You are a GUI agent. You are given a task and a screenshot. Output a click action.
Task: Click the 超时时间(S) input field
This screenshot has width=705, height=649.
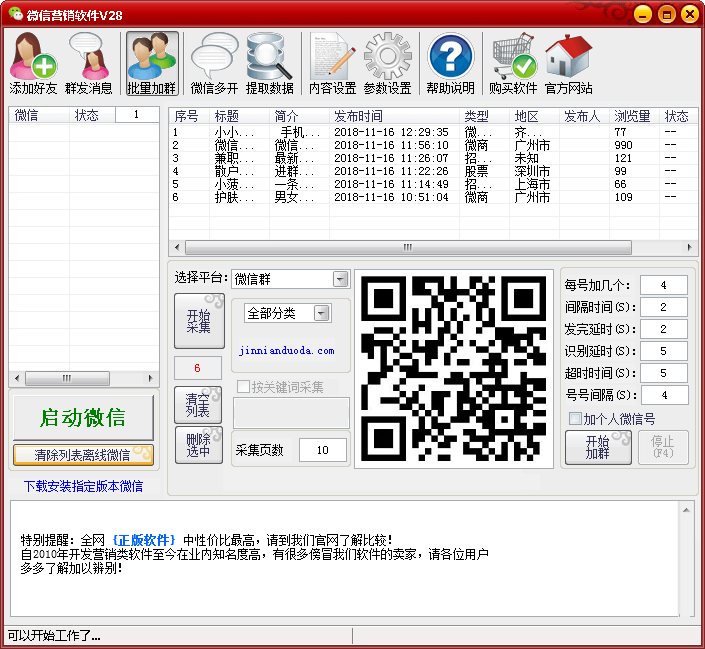pyautogui.click(x=664, y=373)
